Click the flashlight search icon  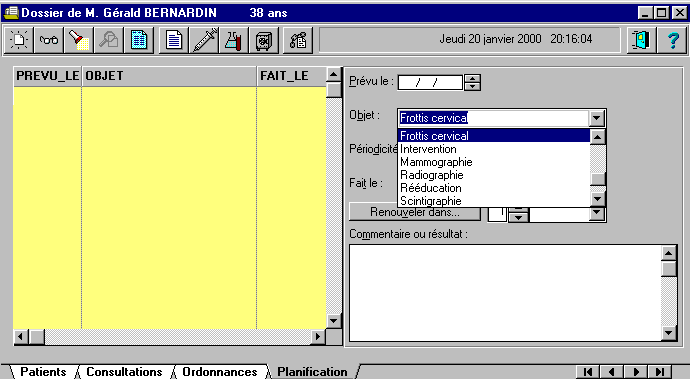(x=79, y=40)
